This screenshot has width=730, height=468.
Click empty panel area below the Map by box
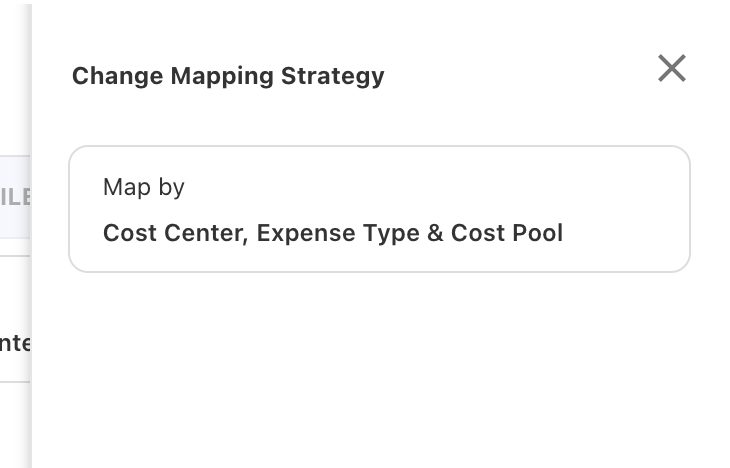pos(378,370)
